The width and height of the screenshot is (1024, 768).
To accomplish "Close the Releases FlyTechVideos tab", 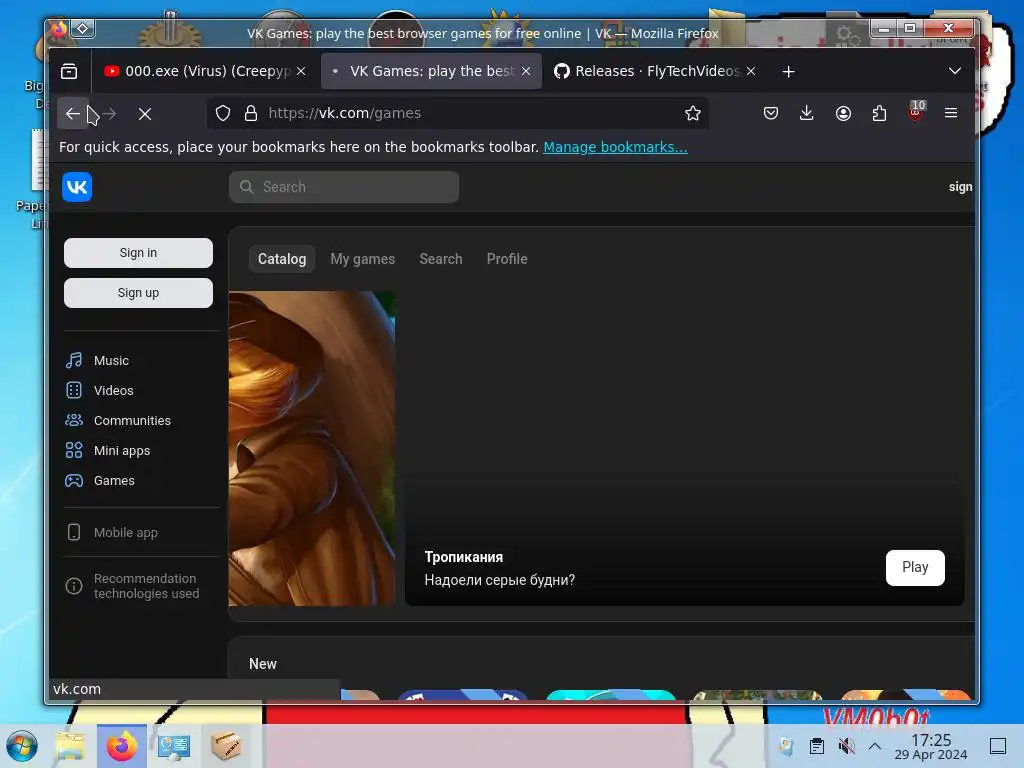I will (x=751, y=71).
